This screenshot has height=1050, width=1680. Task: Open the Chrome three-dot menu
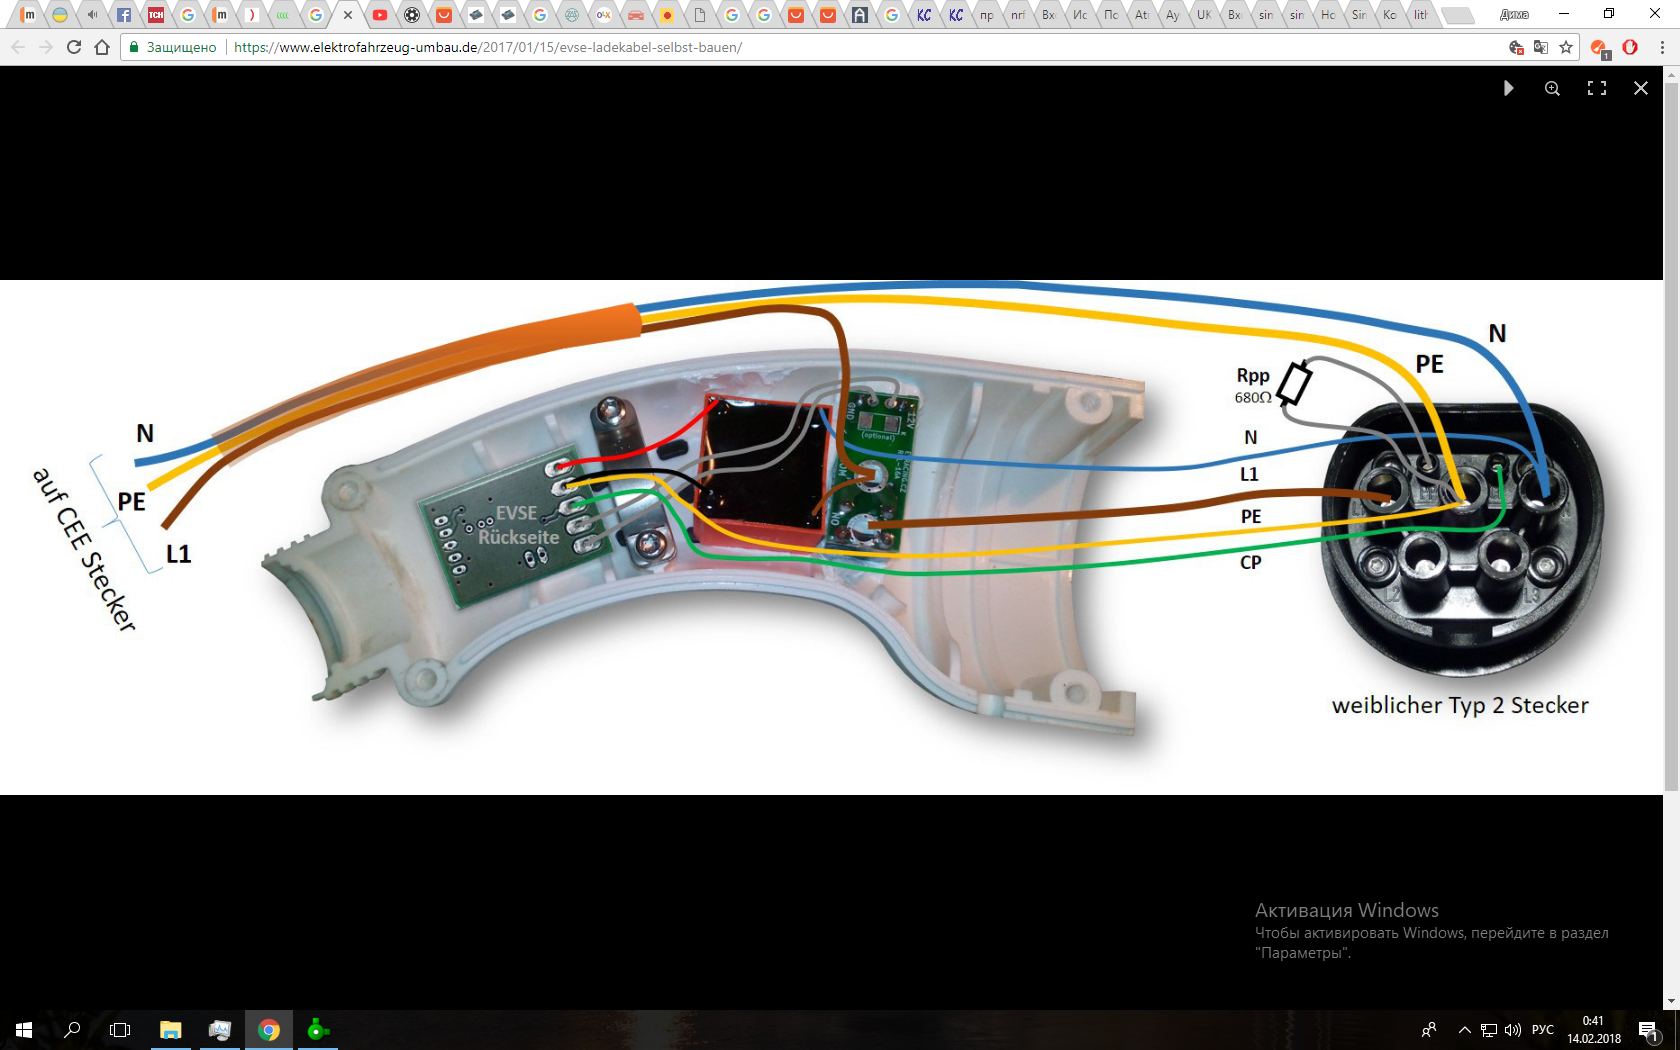(x=1662, y=47)
